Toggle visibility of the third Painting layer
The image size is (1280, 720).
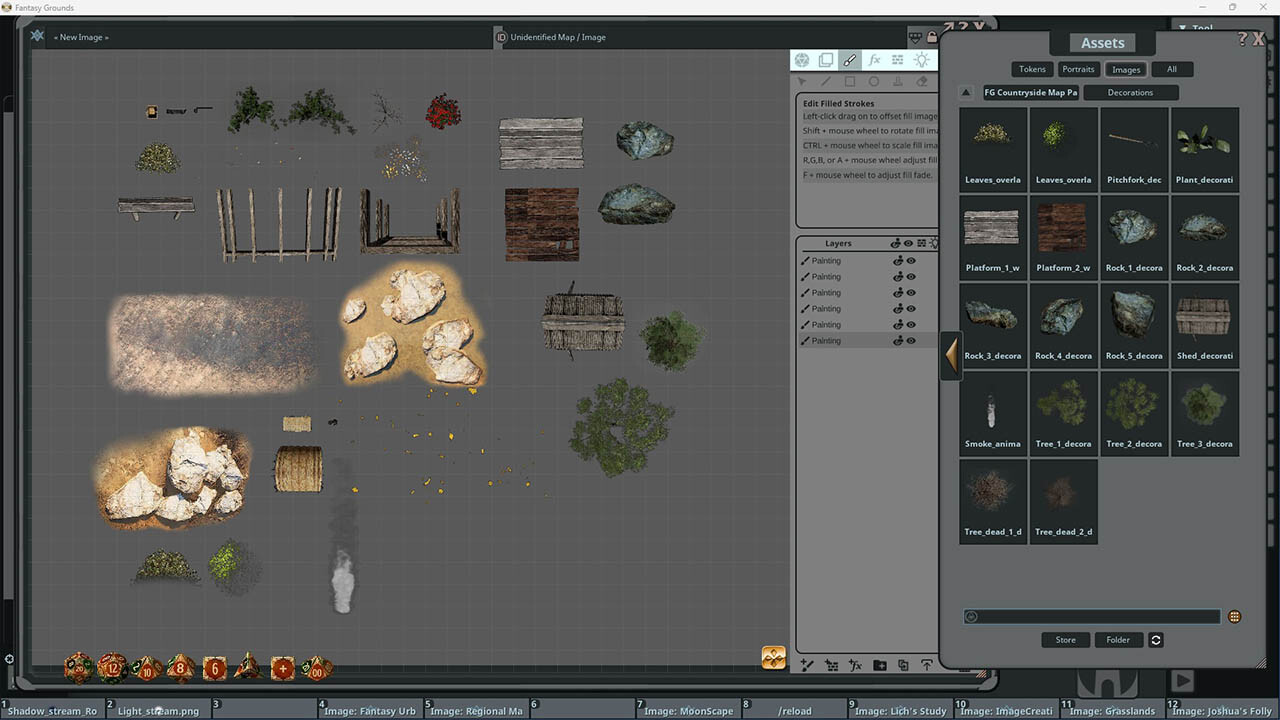(911, 293)
